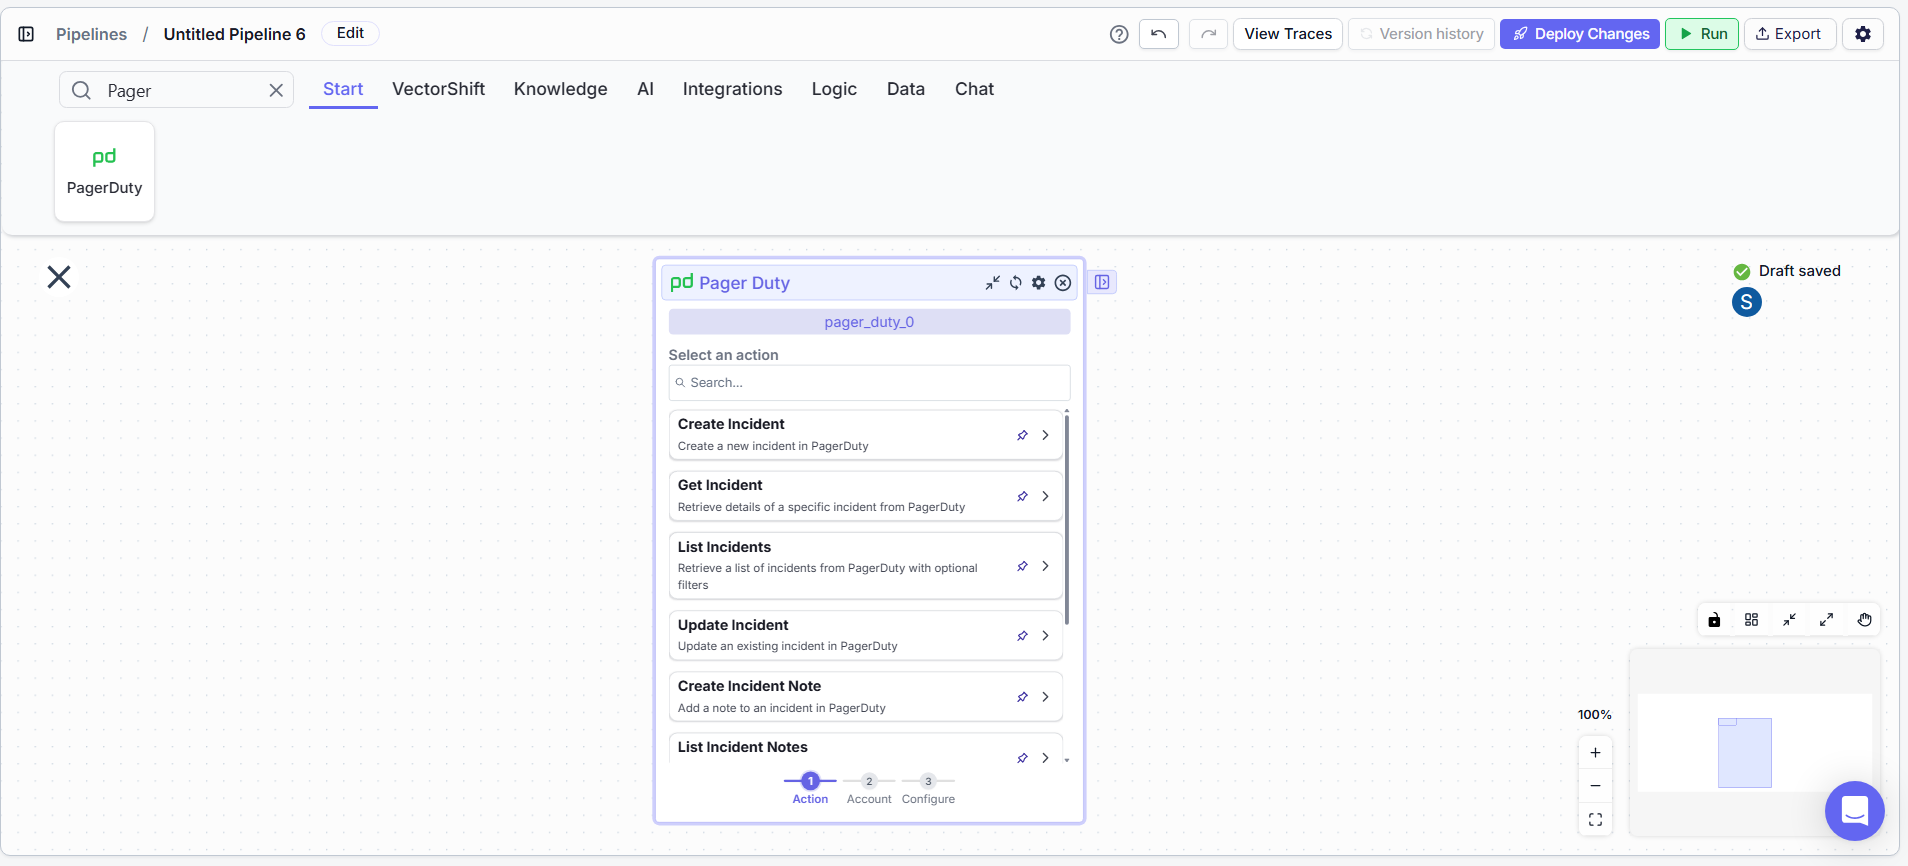This screenshot has width=1908, height=866.
Task: Expand Get Incident chevron
Action: 1045,496
